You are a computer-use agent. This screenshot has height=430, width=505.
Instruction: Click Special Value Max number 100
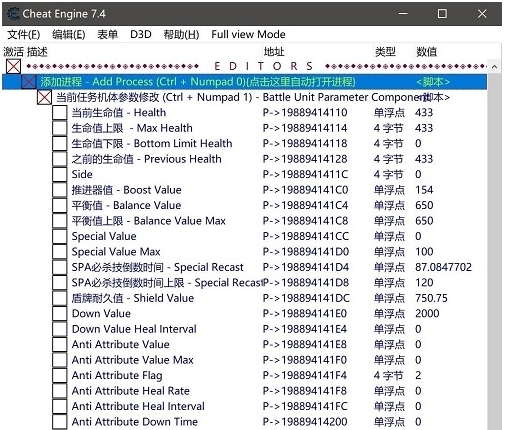point(424,252)
